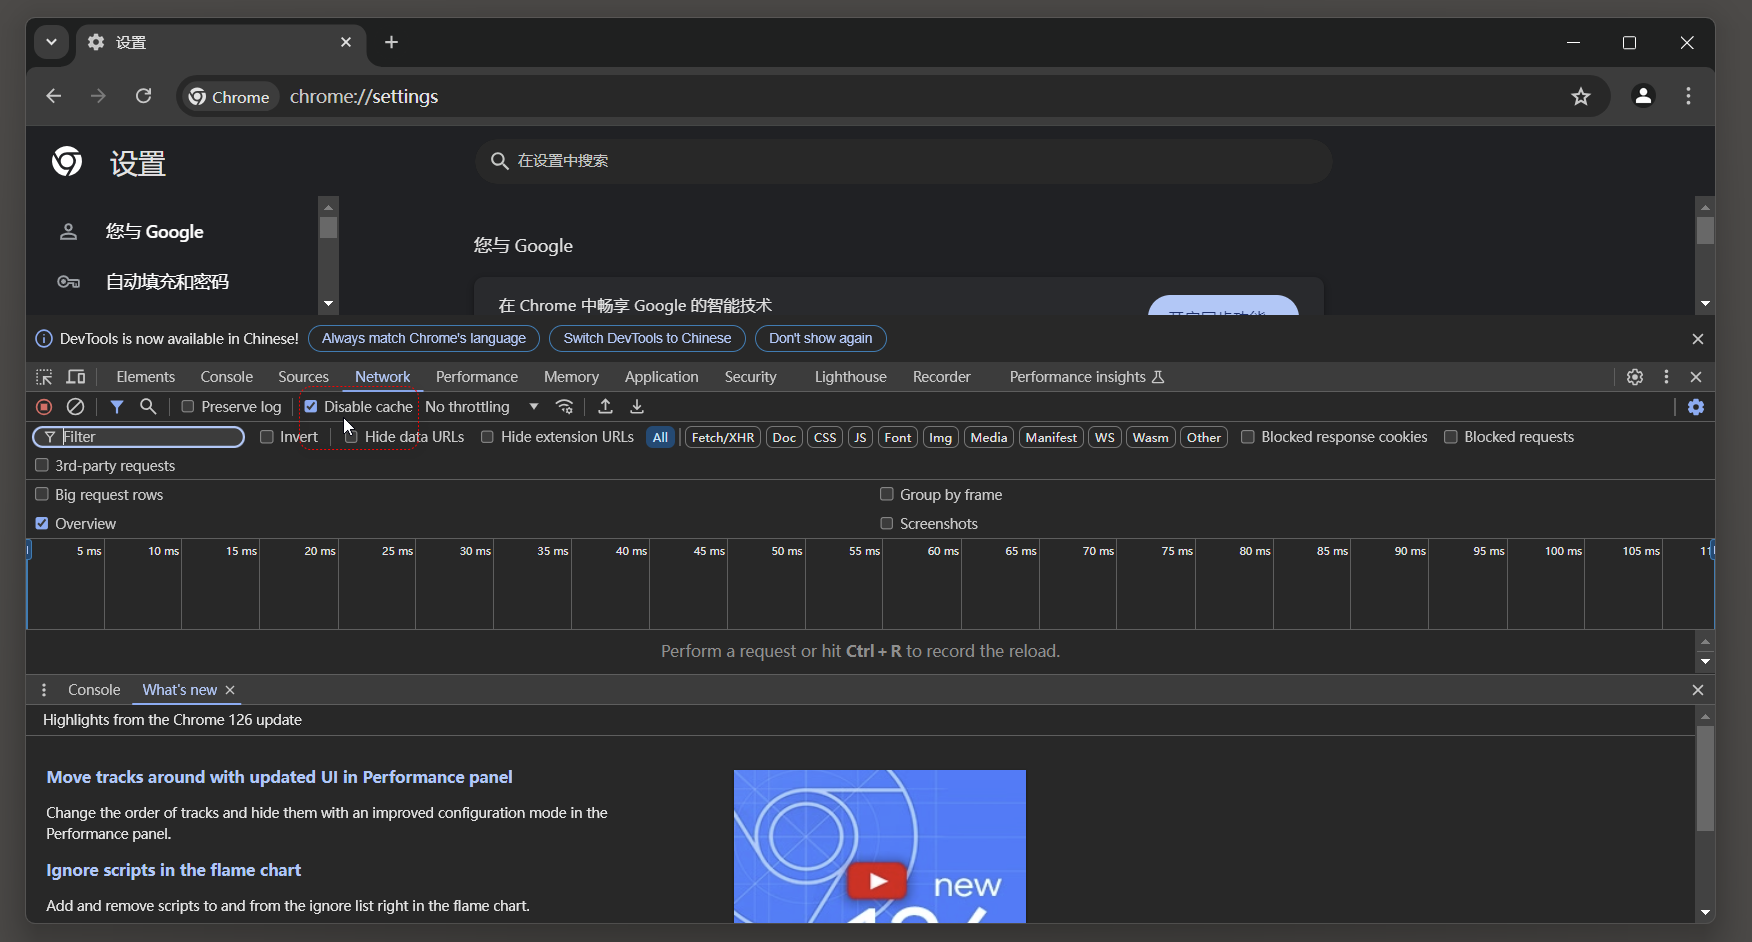Filter requests by Fetch/XHR
This screenshot has height=942, width=1752.
723,437
